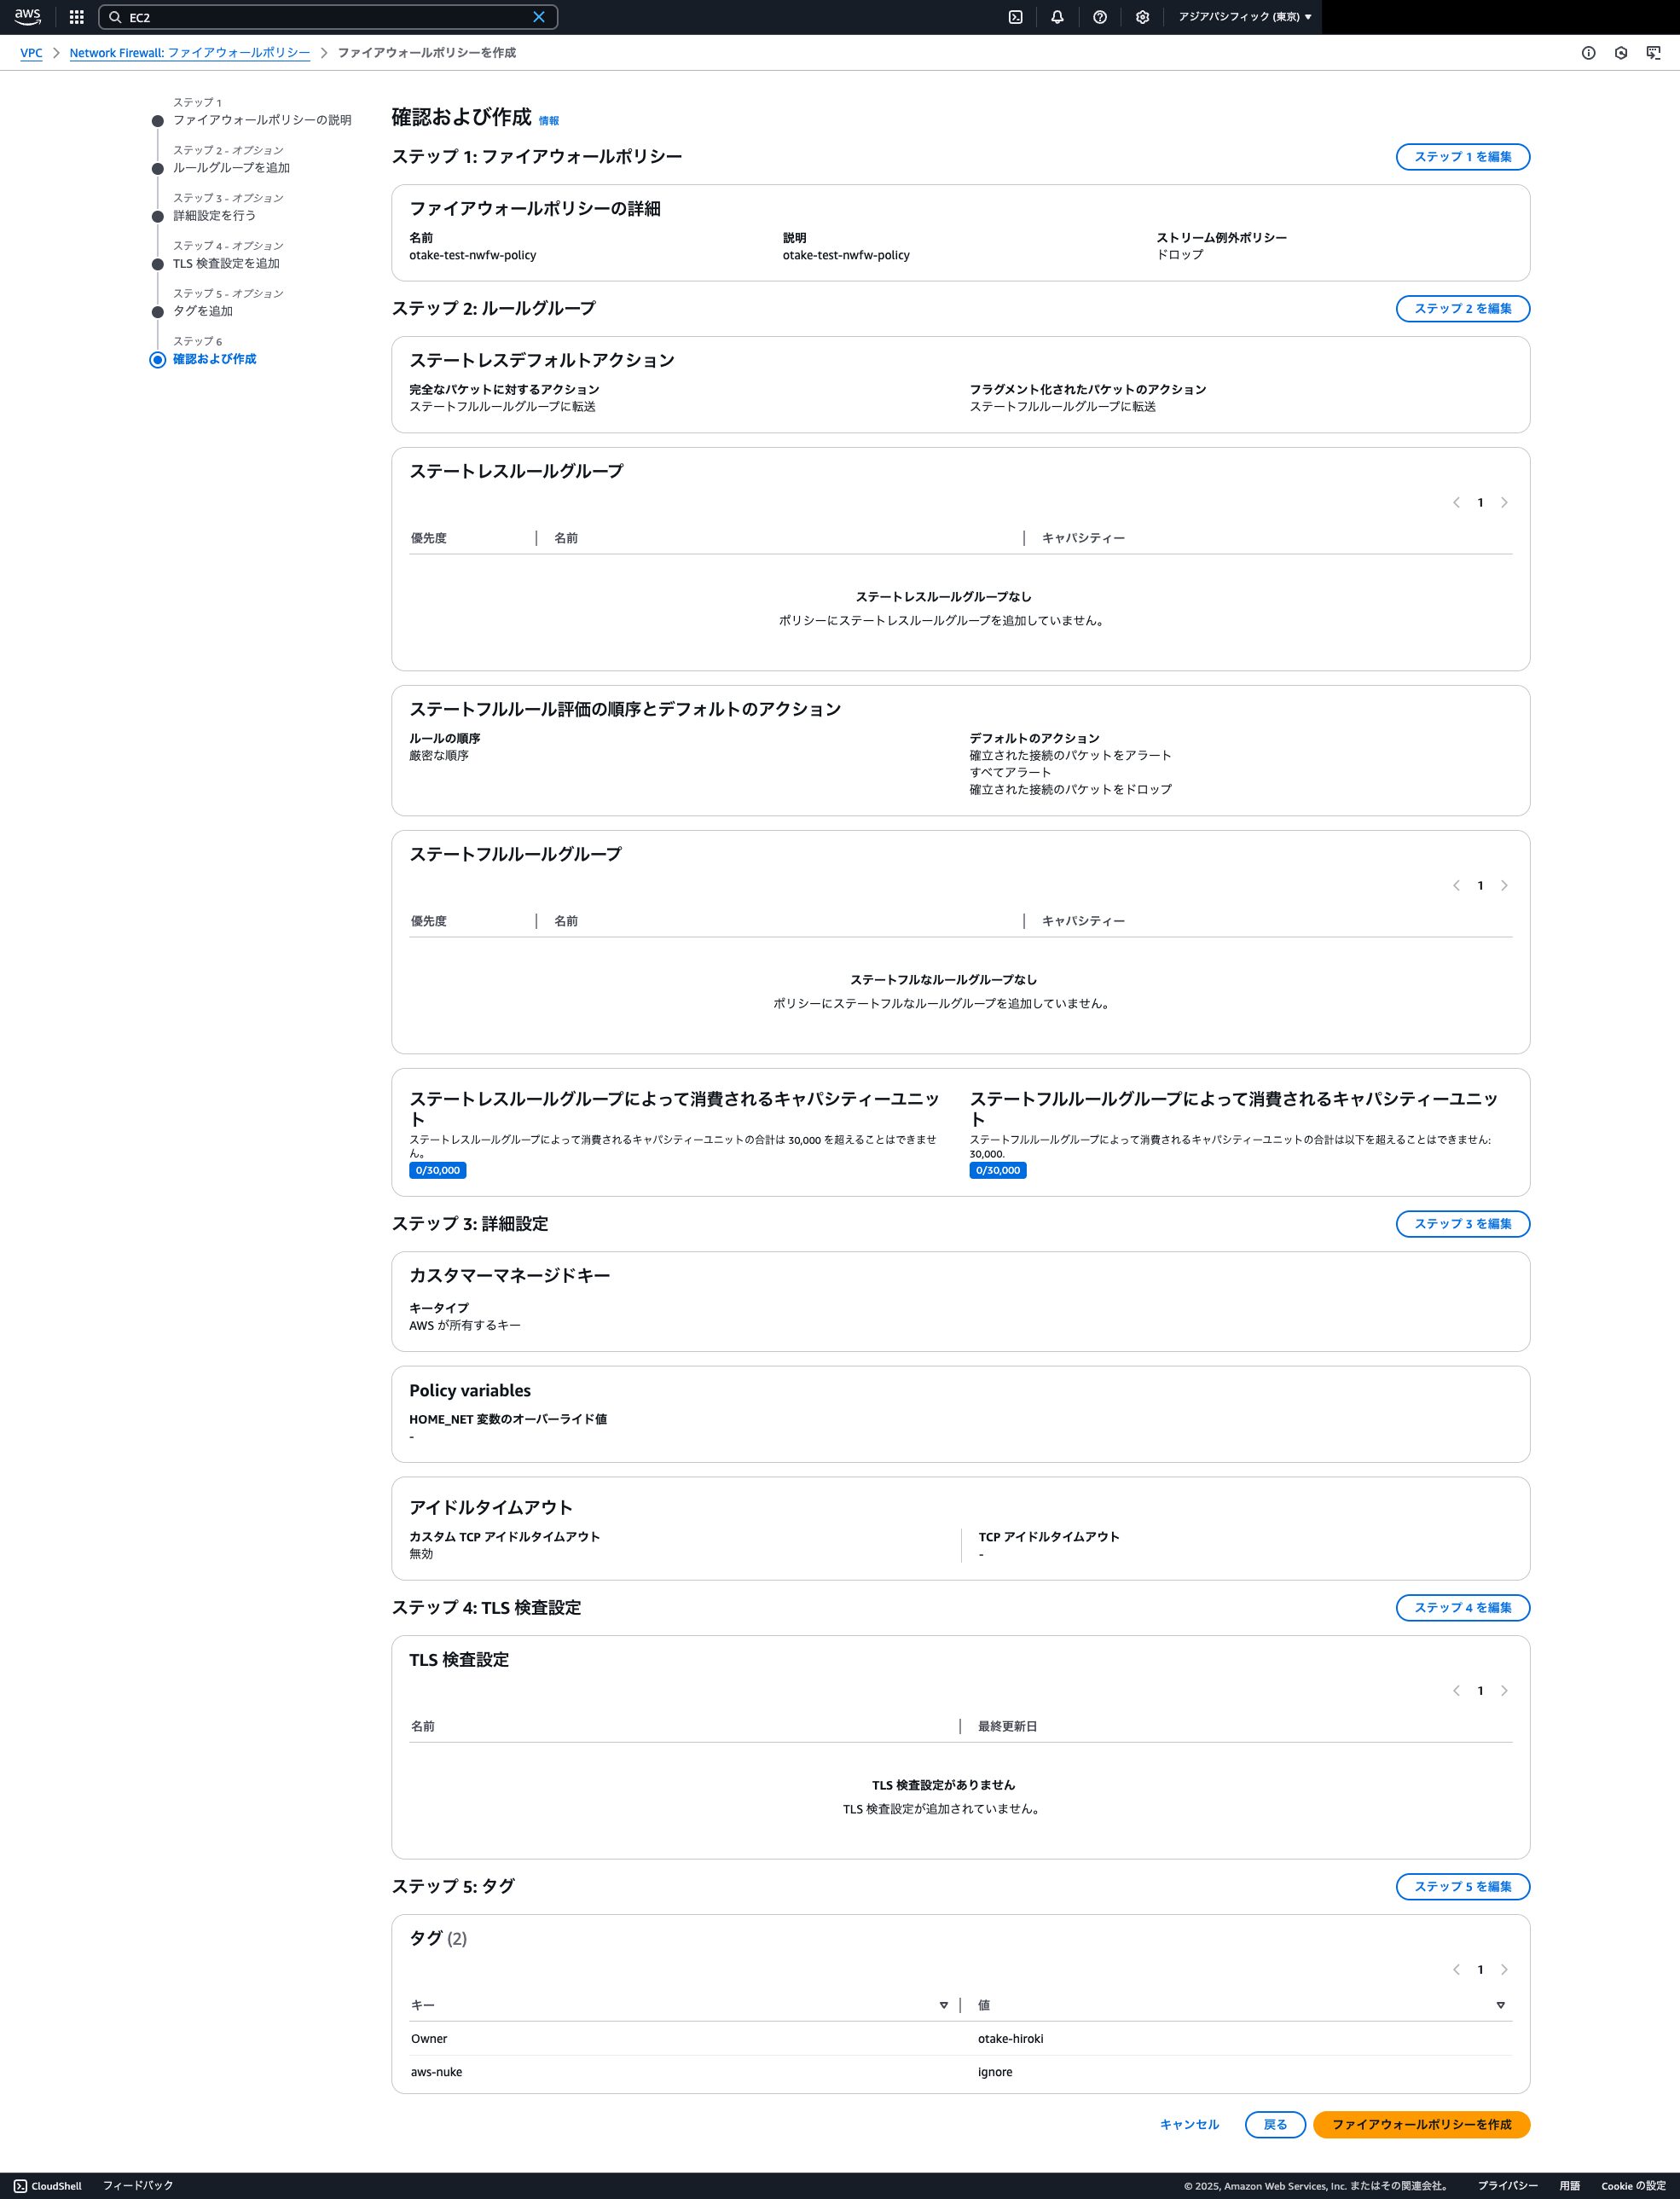The height and width of the screenshot is (2199, 1680).
Task: Go to next page in stateful rule groups
Action: pyautogui.click(x=1504, y=886)
